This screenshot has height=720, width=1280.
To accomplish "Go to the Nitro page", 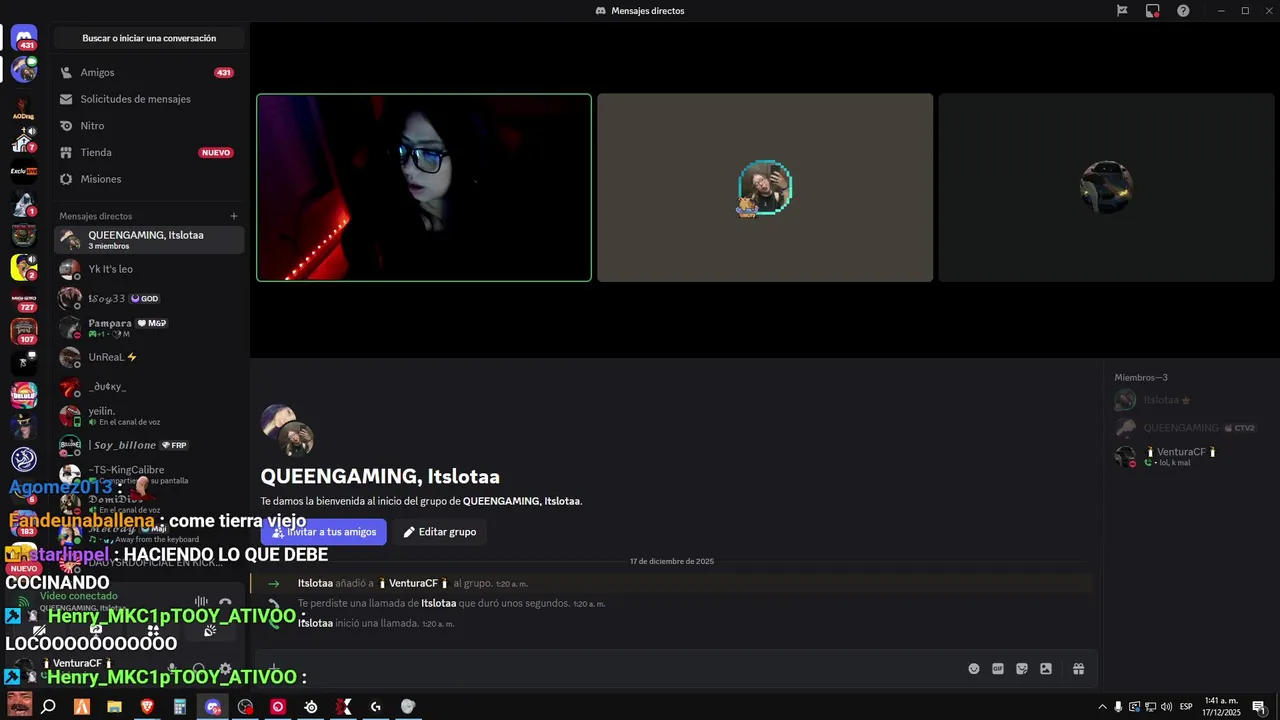I will click(x=149, y=126).
